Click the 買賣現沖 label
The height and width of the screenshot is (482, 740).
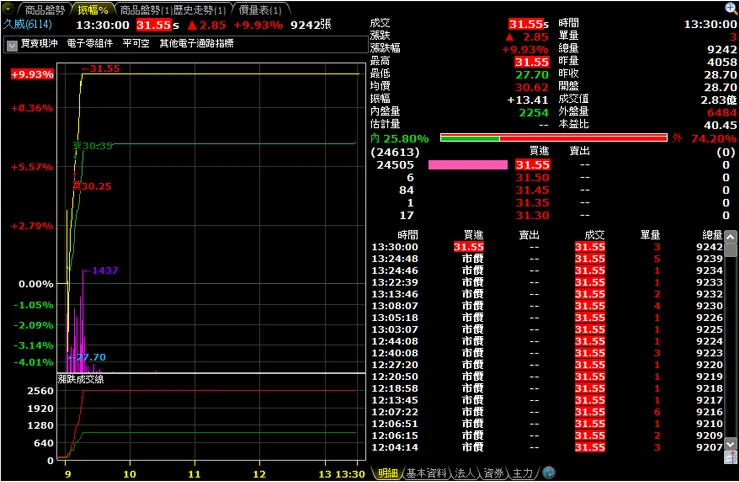coord(39,43)
